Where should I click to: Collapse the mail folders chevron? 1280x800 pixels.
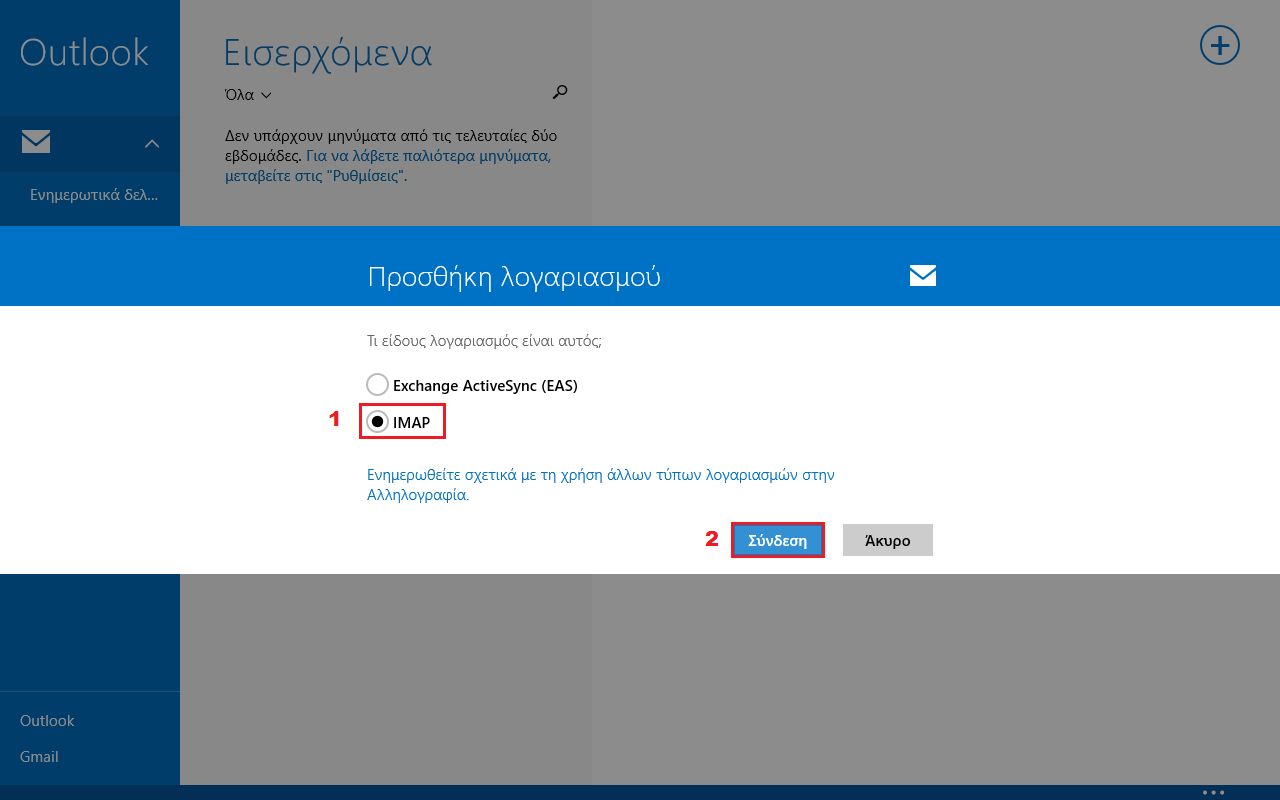click(152, 144)
